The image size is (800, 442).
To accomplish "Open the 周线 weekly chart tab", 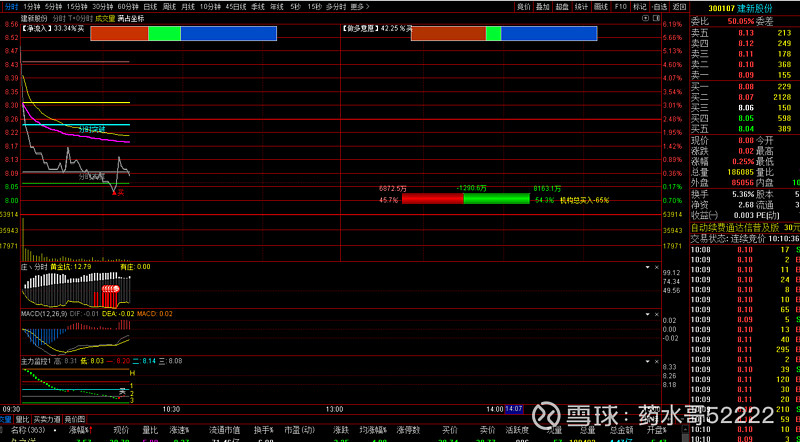I will click(169, 7).
